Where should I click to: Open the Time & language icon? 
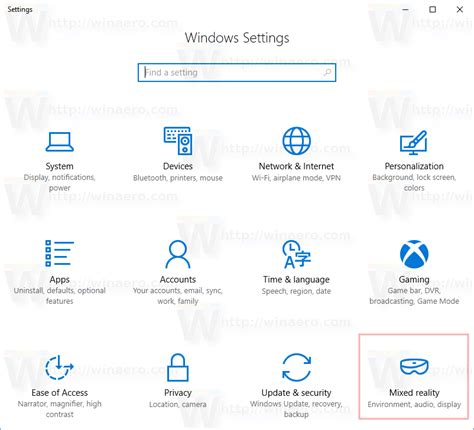[x=296, y=254]
